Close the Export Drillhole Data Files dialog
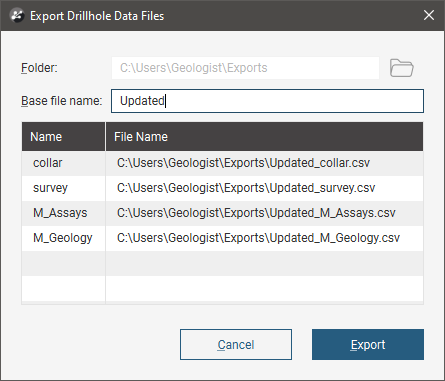Screen dimensions: 445x381 (x=429, y=15)
